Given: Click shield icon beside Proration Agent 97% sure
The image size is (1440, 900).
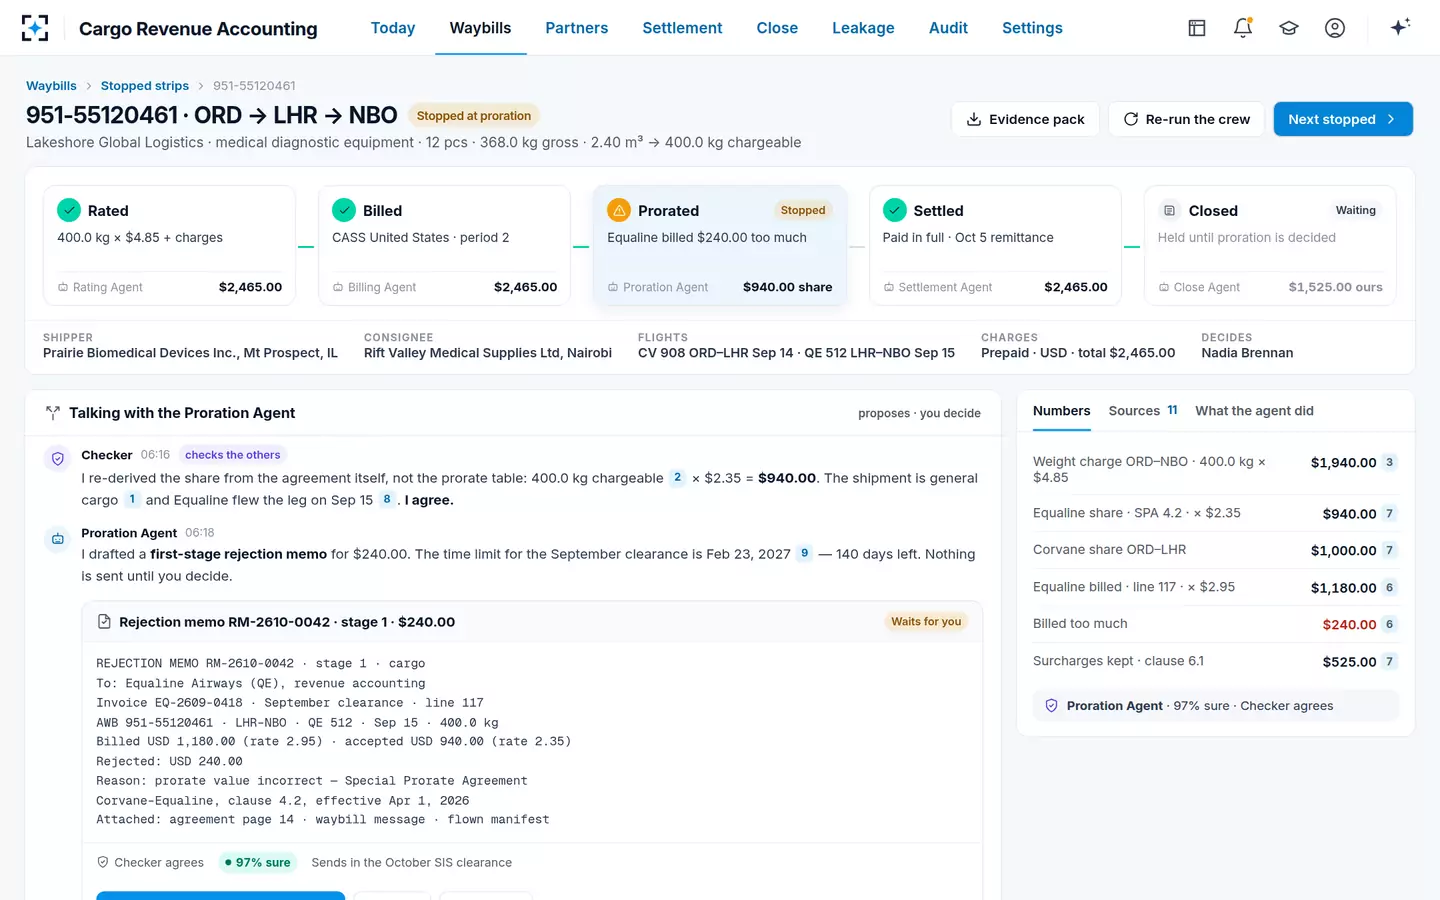Looking at the screenshot, I should coord(1051,706).
